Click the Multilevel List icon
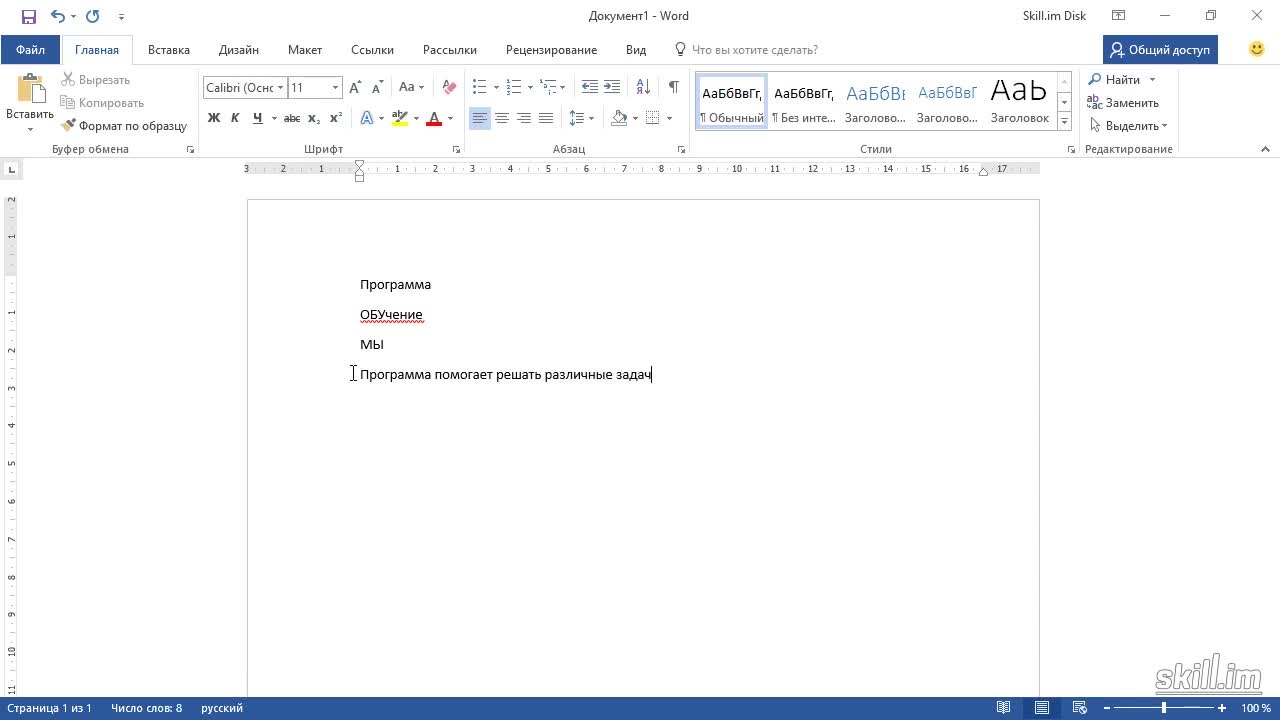 click(547, 88)
